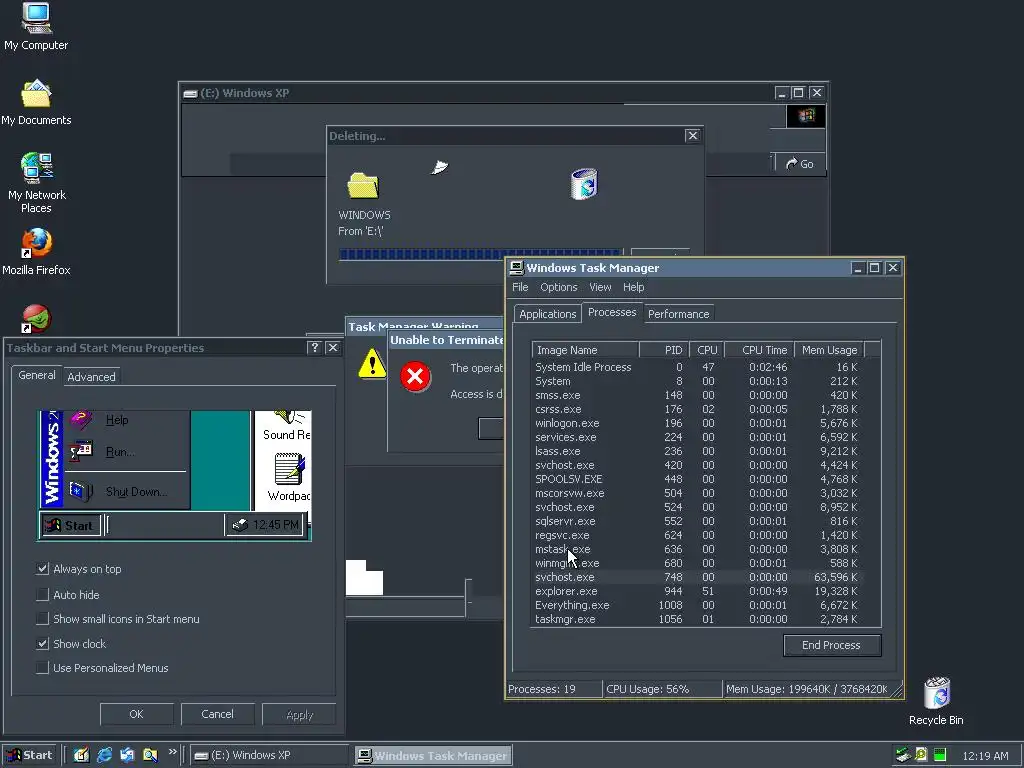Click the Go button in Explorer window
The image size is (1024, 768).
tap(799, 164)
